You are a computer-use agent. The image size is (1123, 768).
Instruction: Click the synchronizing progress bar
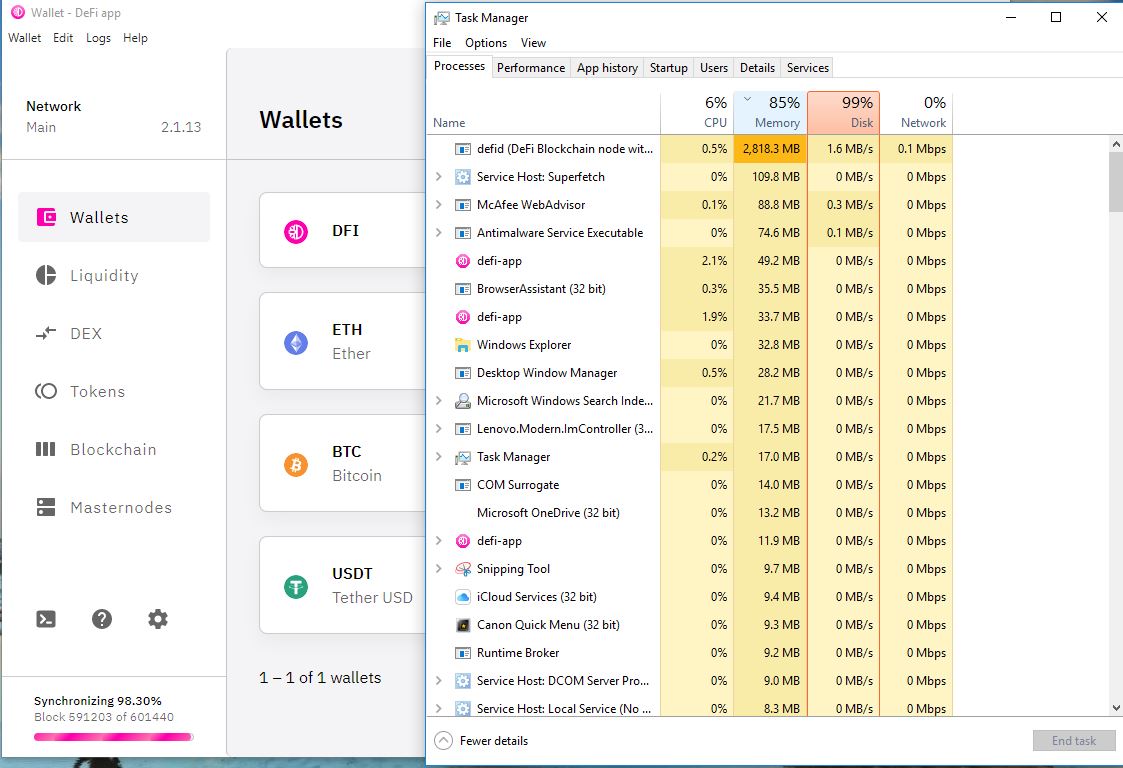pos(113,736)
